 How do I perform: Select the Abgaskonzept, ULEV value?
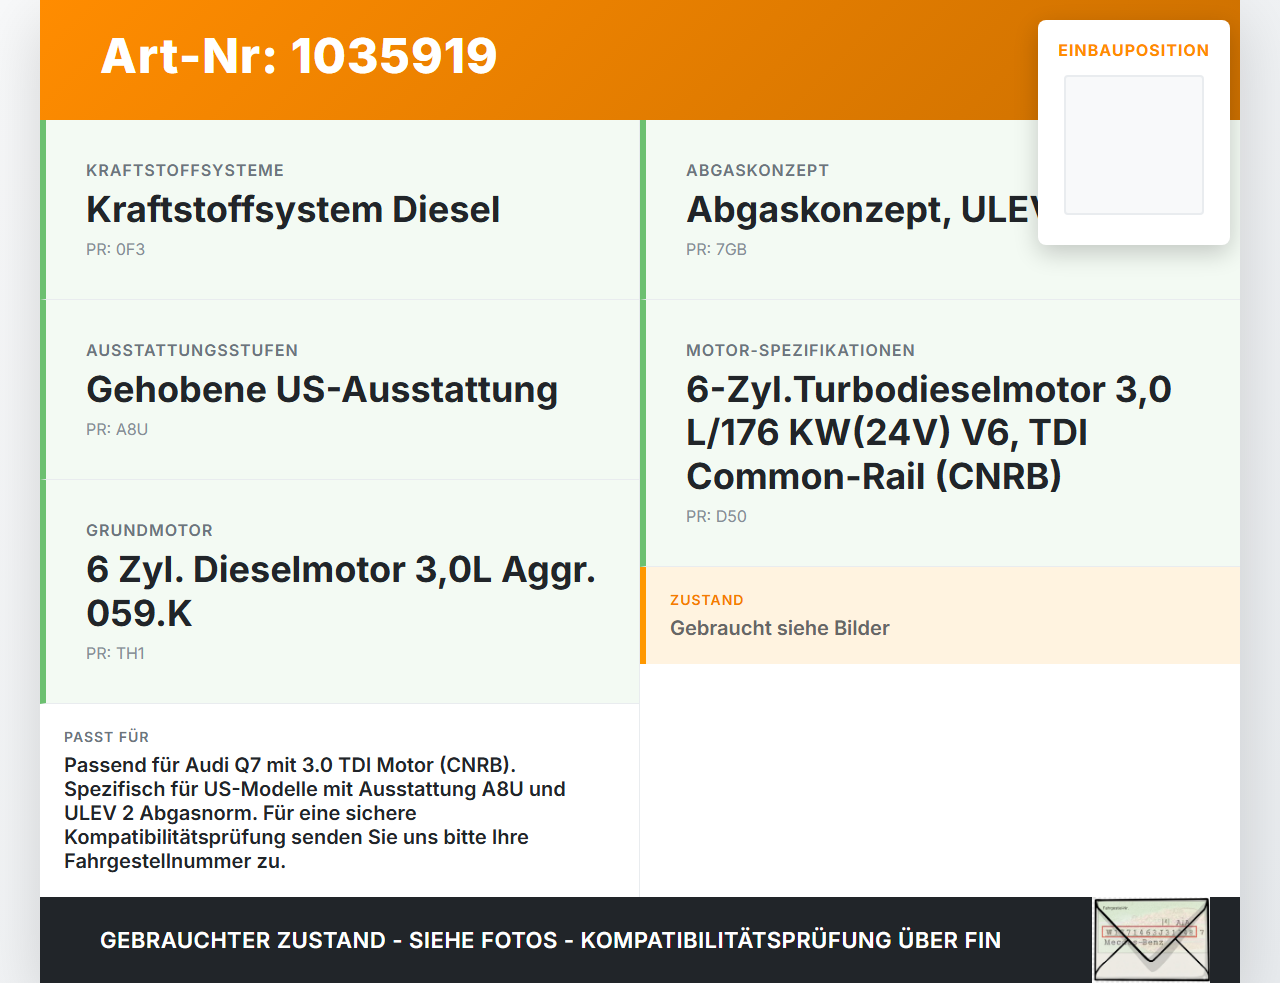tap(862, 210)
